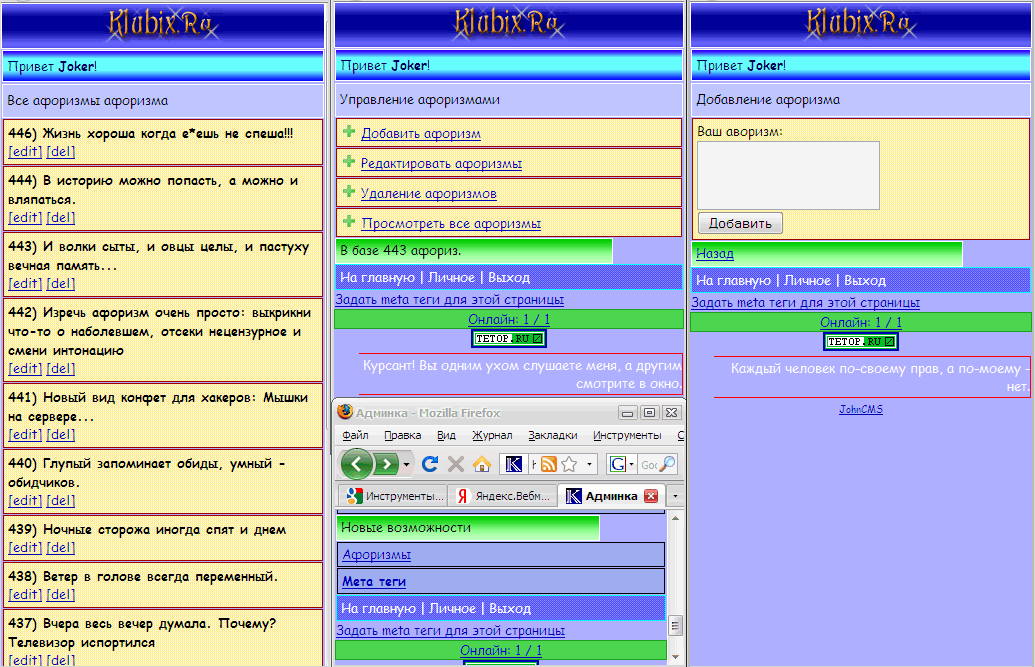Click inside the Ваш аворизм text area
The image size is (1035, 667).
coord(788,175)
